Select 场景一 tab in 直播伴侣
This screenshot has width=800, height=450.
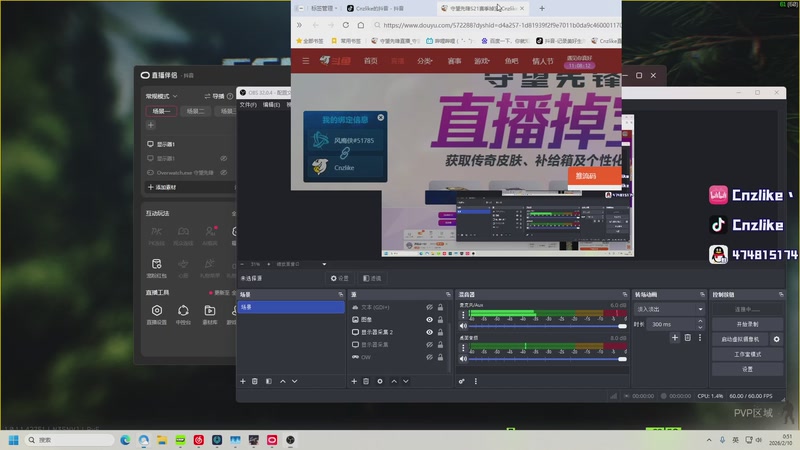pos(161,111)
